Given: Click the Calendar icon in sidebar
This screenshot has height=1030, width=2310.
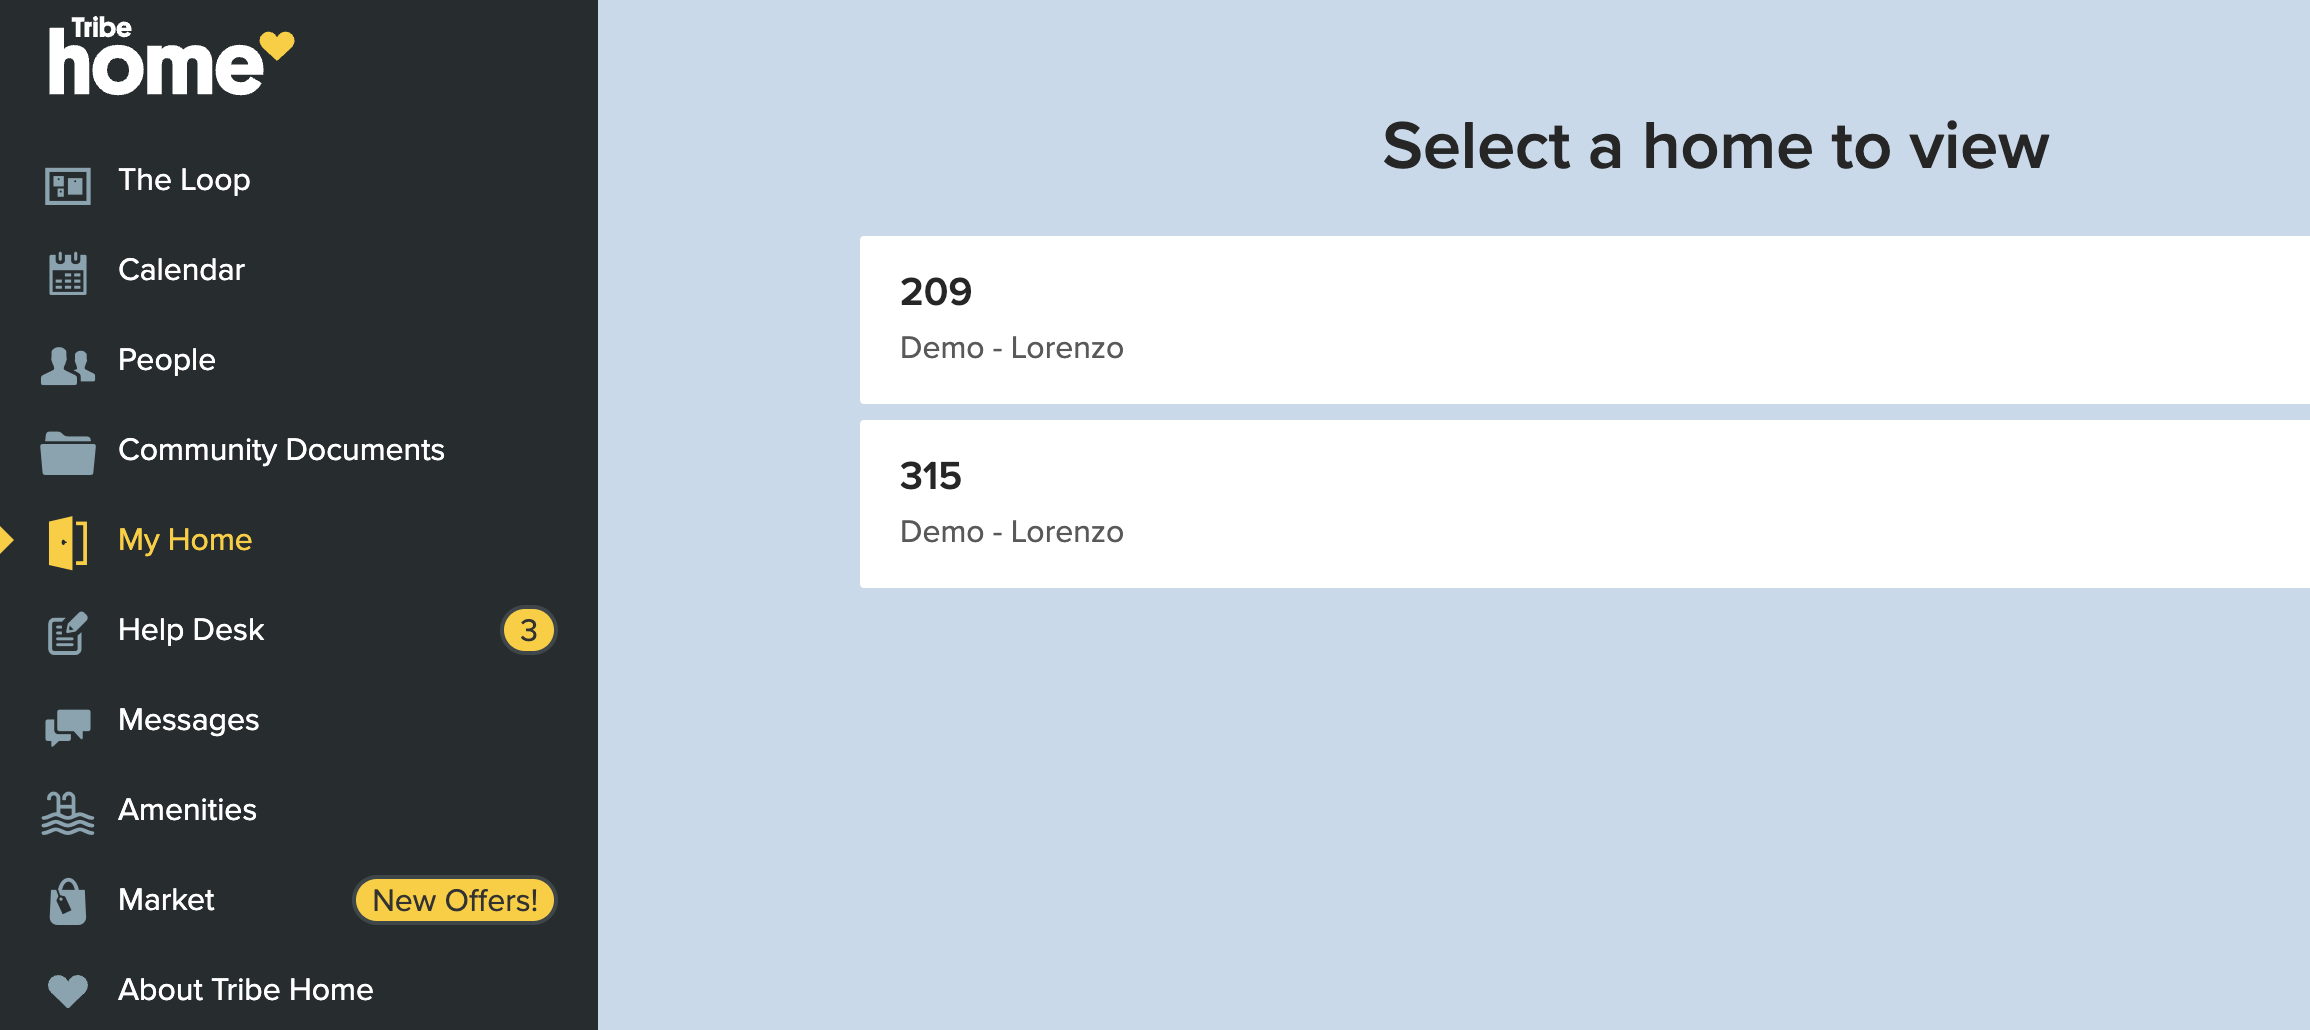Looking at the screenshot, I should pos(68,273).
